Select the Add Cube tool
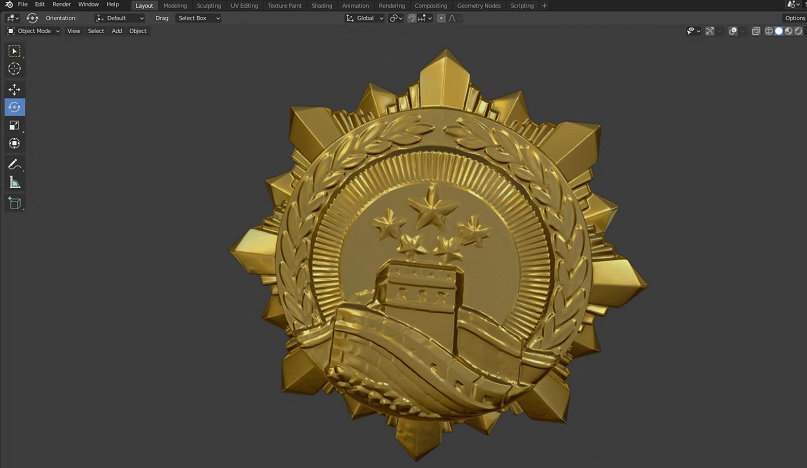 click(x=14, y=203)
